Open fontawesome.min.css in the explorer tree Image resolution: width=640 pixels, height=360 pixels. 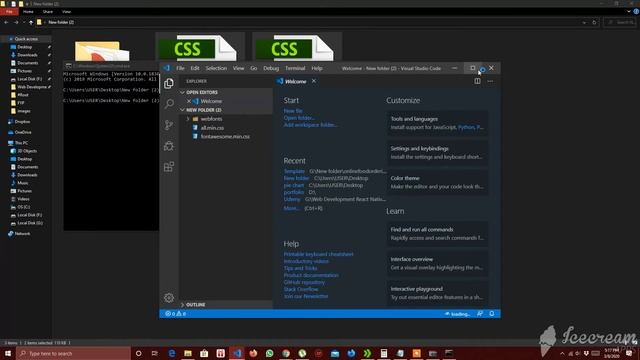(x=225, y=136)
